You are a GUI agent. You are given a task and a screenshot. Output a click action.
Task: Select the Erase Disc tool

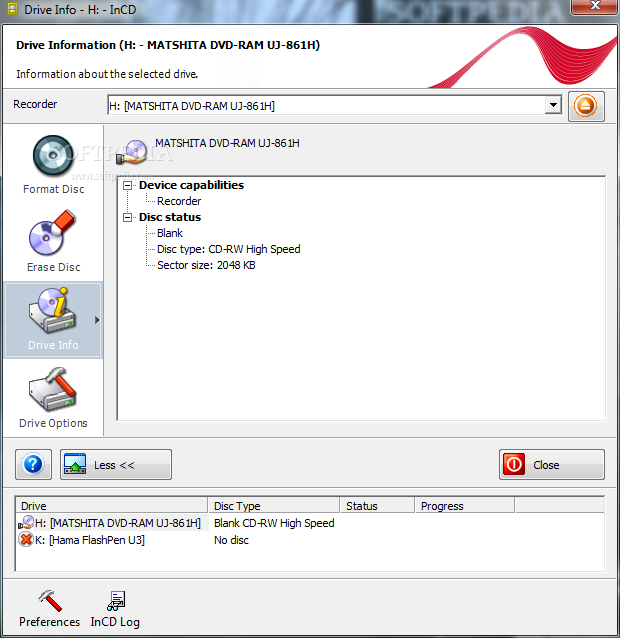click(53, 241)
